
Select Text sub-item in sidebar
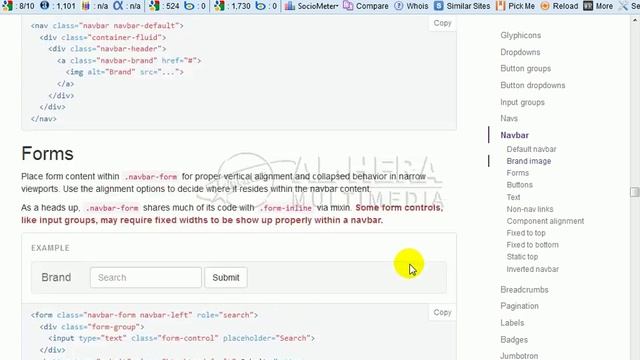pyautogui.click(x=513, y=197)
